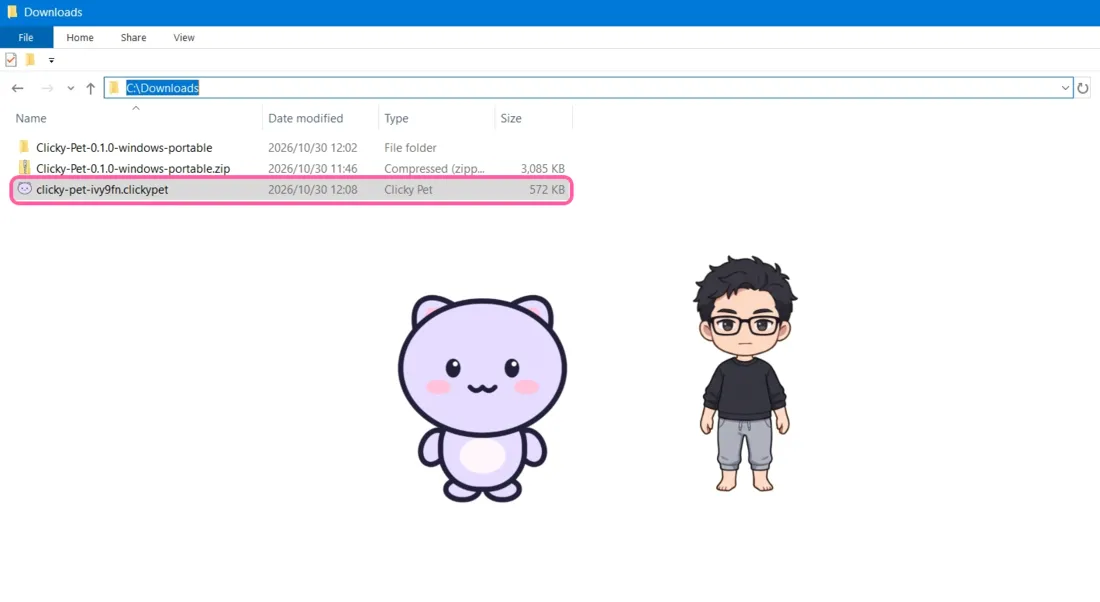Select the Clicky-Pet zip archive icon
Image resolution: width=1100 pixels, height=602 pixels.
[25, 168]
